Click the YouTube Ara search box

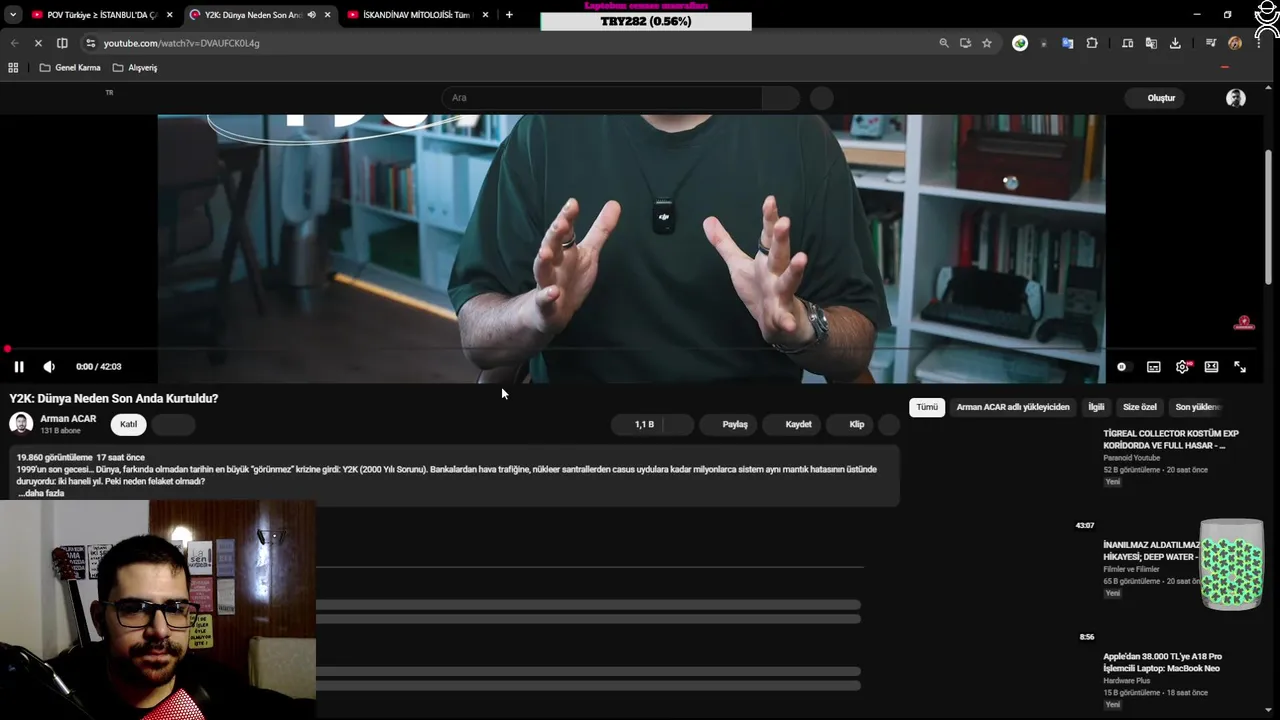coord(602,98)
